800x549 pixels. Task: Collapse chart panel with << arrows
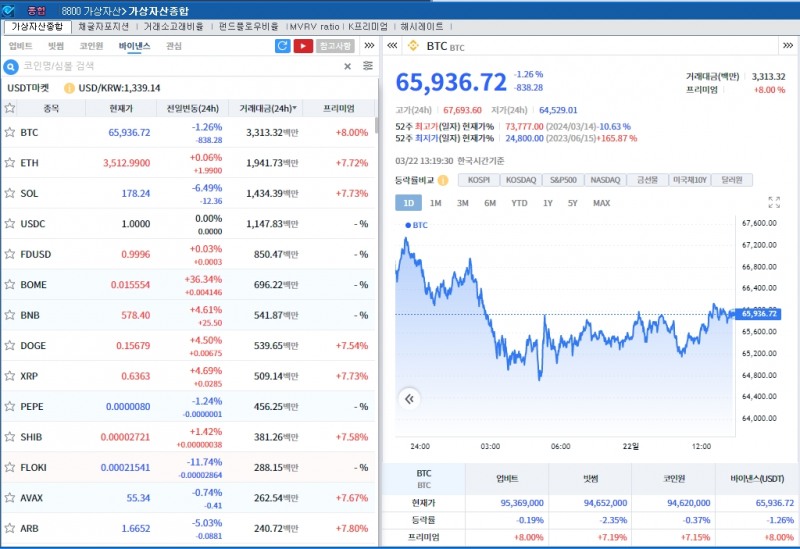(x=392, y=45)
